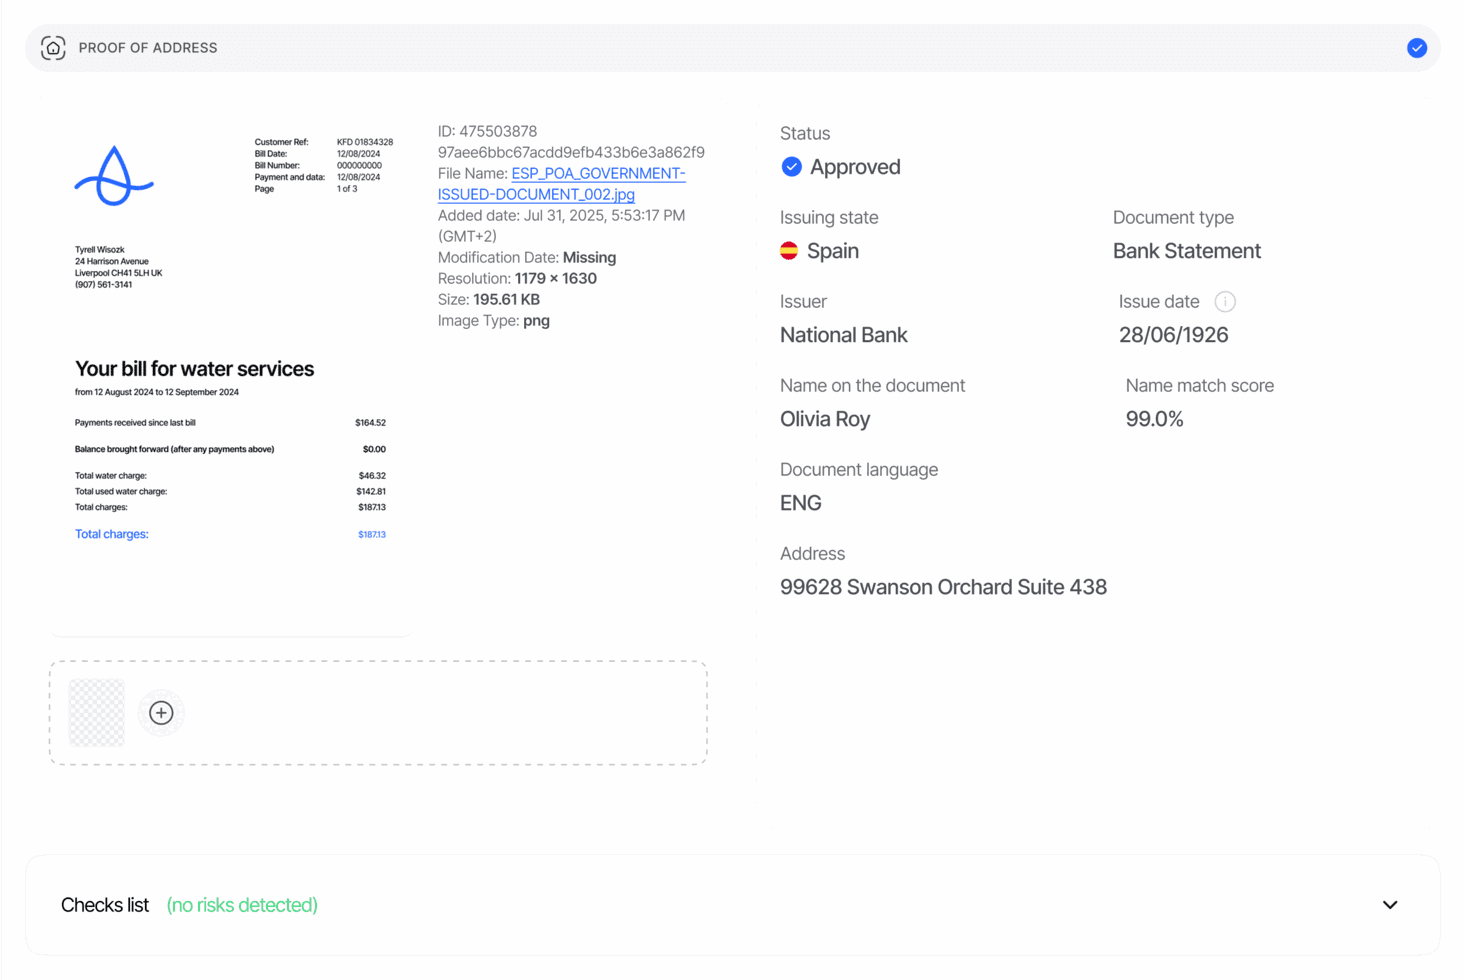Click the address 99628 Swanson Orchard Suite 438
The width and height of the screenshot is (1465, 980).
pyautogui.click(x=943, y=587)
